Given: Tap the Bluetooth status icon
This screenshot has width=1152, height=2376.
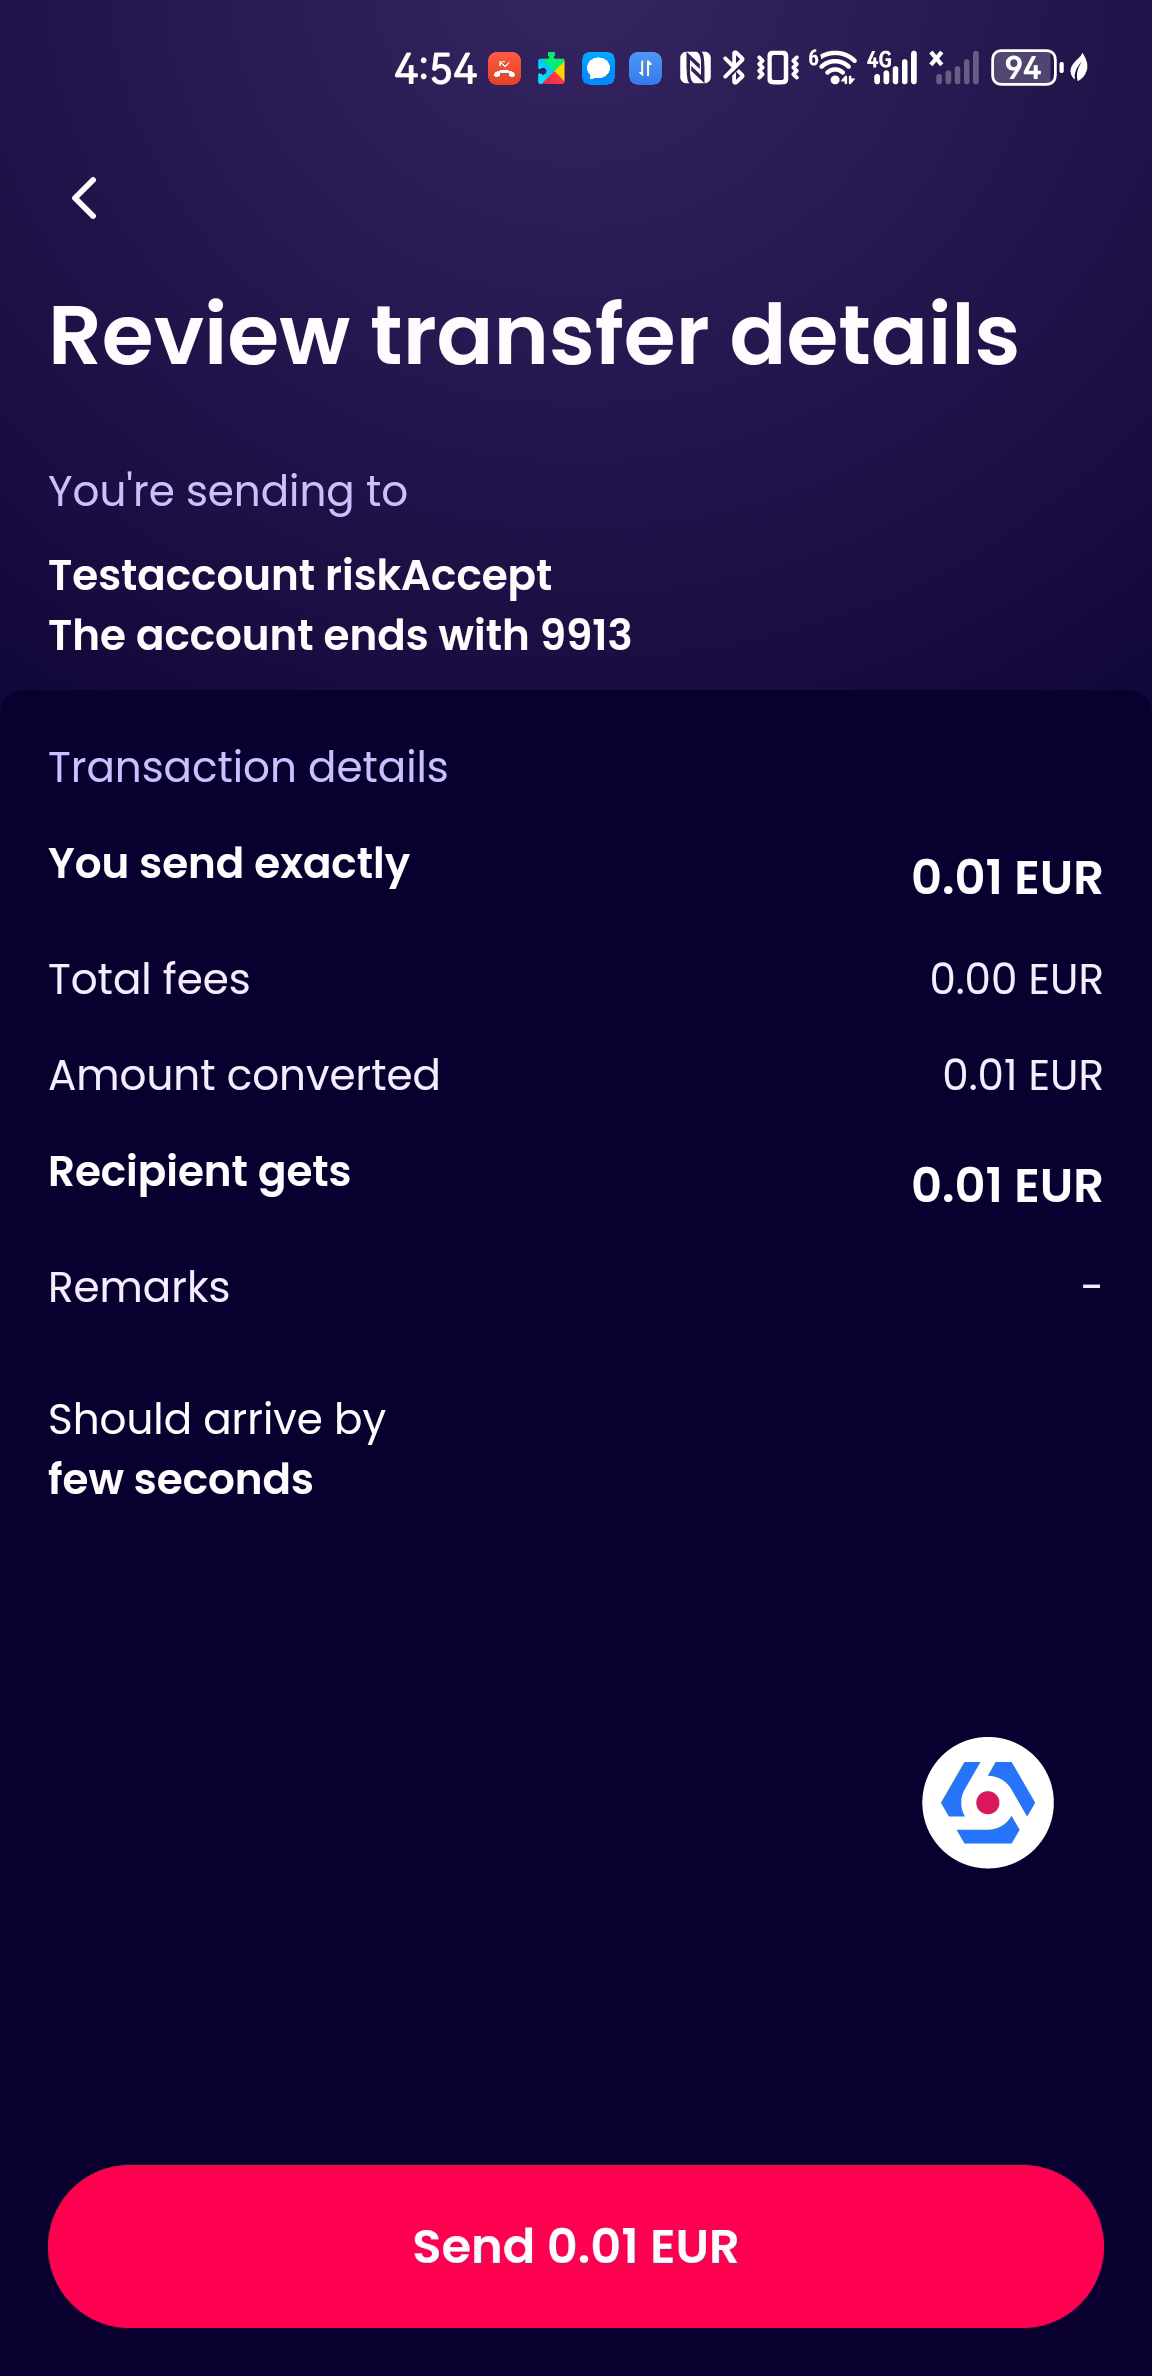Looking at the screenshot, I should coord(734,68).
